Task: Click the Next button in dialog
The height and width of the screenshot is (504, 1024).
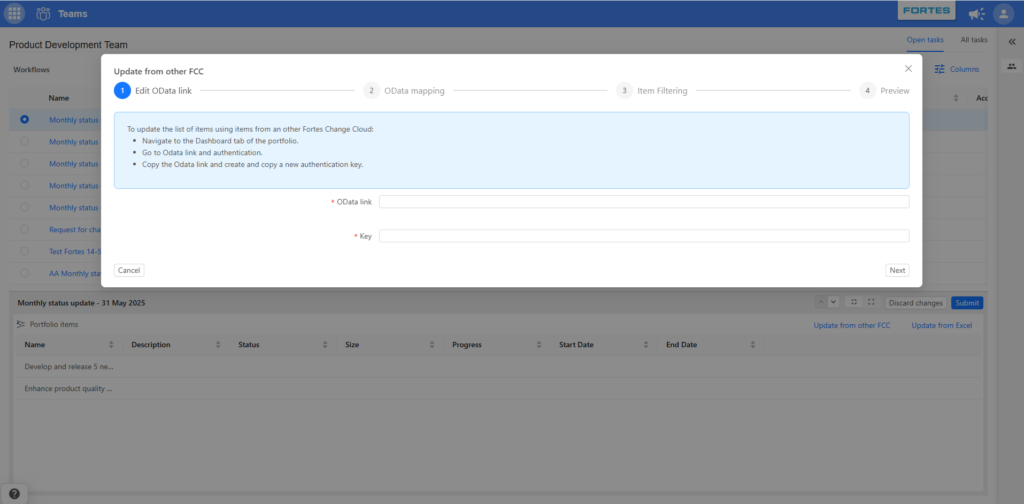Action: click(897, 270)
